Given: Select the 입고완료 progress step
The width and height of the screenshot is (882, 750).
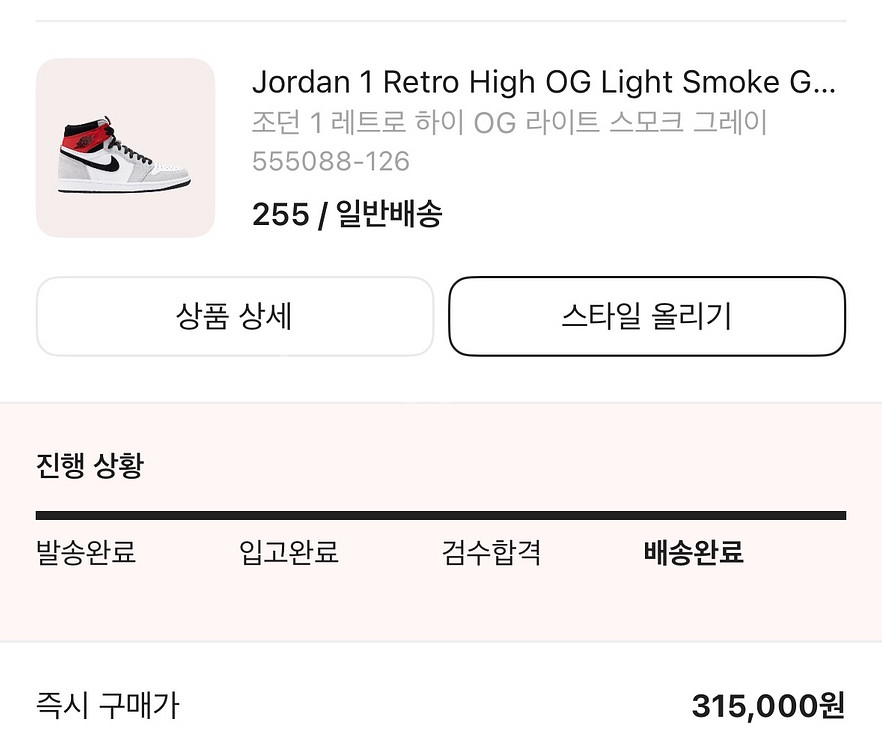Looking at the screenshot, I should (289, 552).
